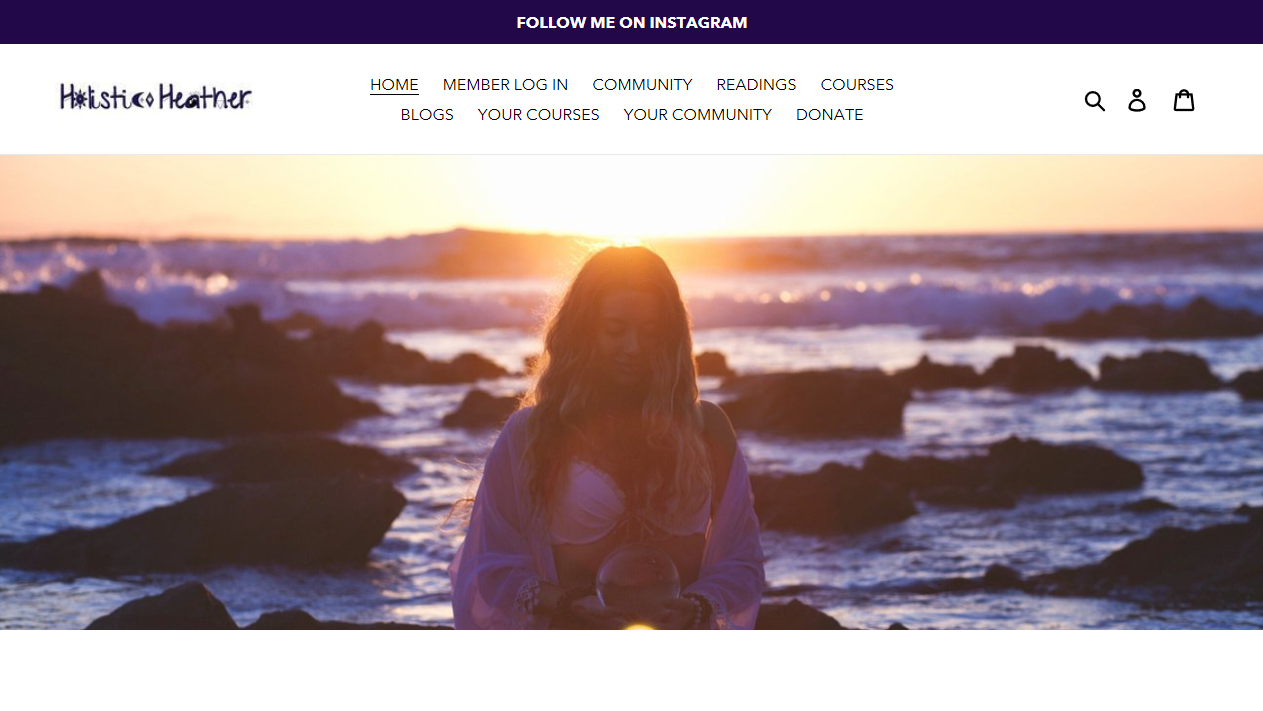The height and width of the screenshot is (711, 1263).
Task: Go to the HOME menu item
Action: pyautogui.click(x=394, y=85)
